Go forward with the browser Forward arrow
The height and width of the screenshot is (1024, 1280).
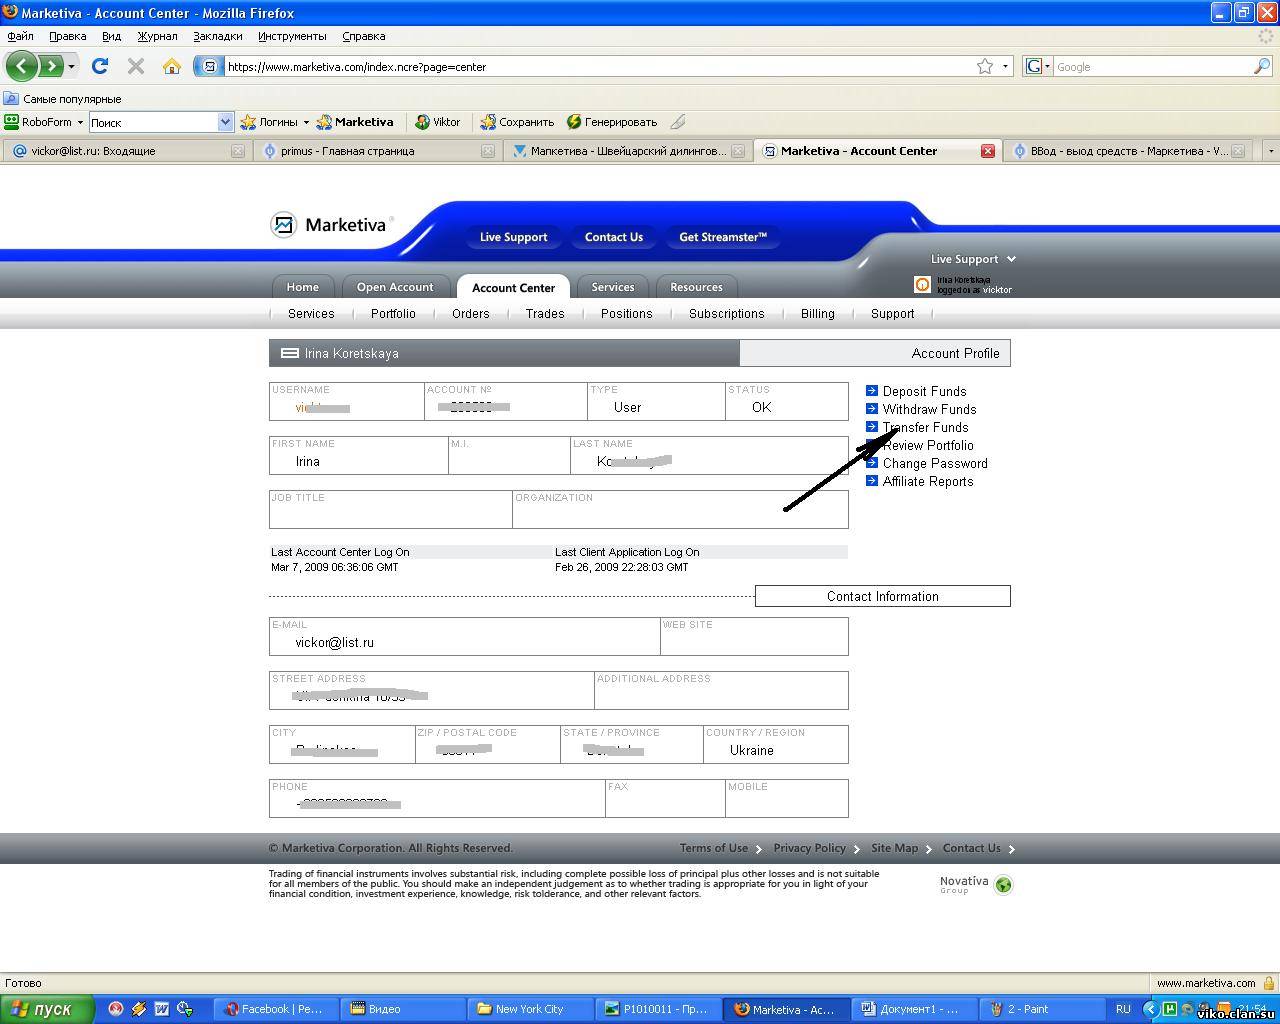50,67
